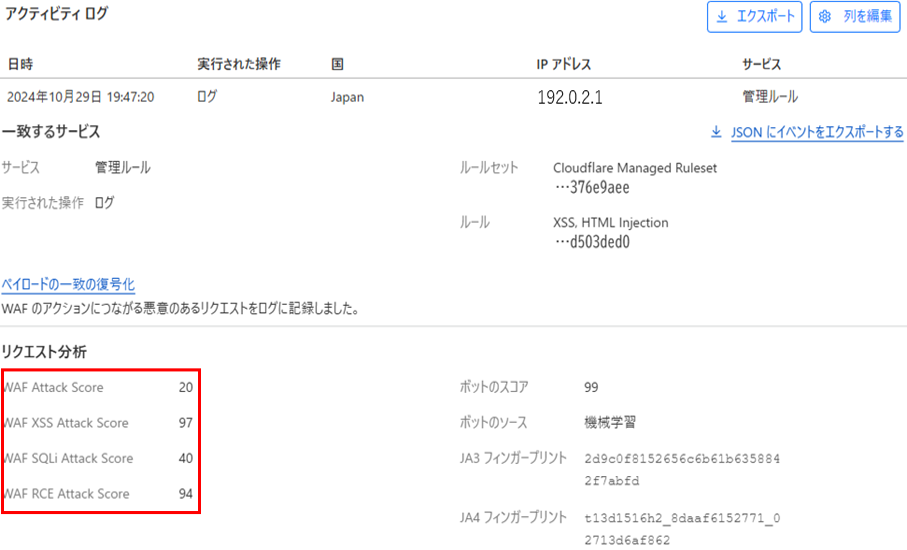Select the bot score value 99
The width and height of the screenshot is (907, 550).
[591, 387]
